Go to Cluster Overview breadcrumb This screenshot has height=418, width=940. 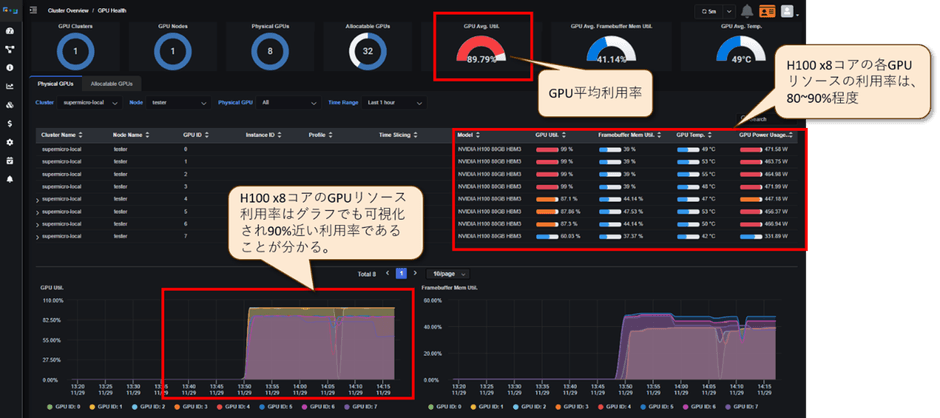(68, 11)
